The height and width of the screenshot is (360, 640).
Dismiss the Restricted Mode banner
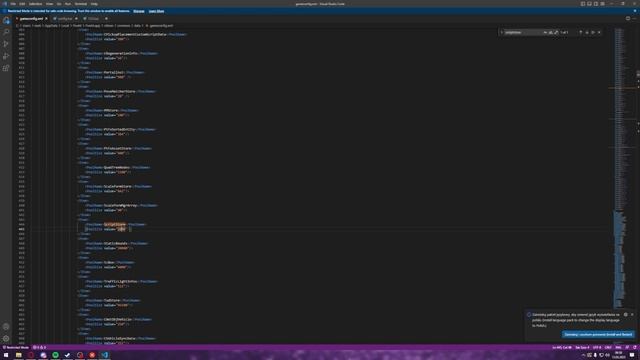point(635,11)
